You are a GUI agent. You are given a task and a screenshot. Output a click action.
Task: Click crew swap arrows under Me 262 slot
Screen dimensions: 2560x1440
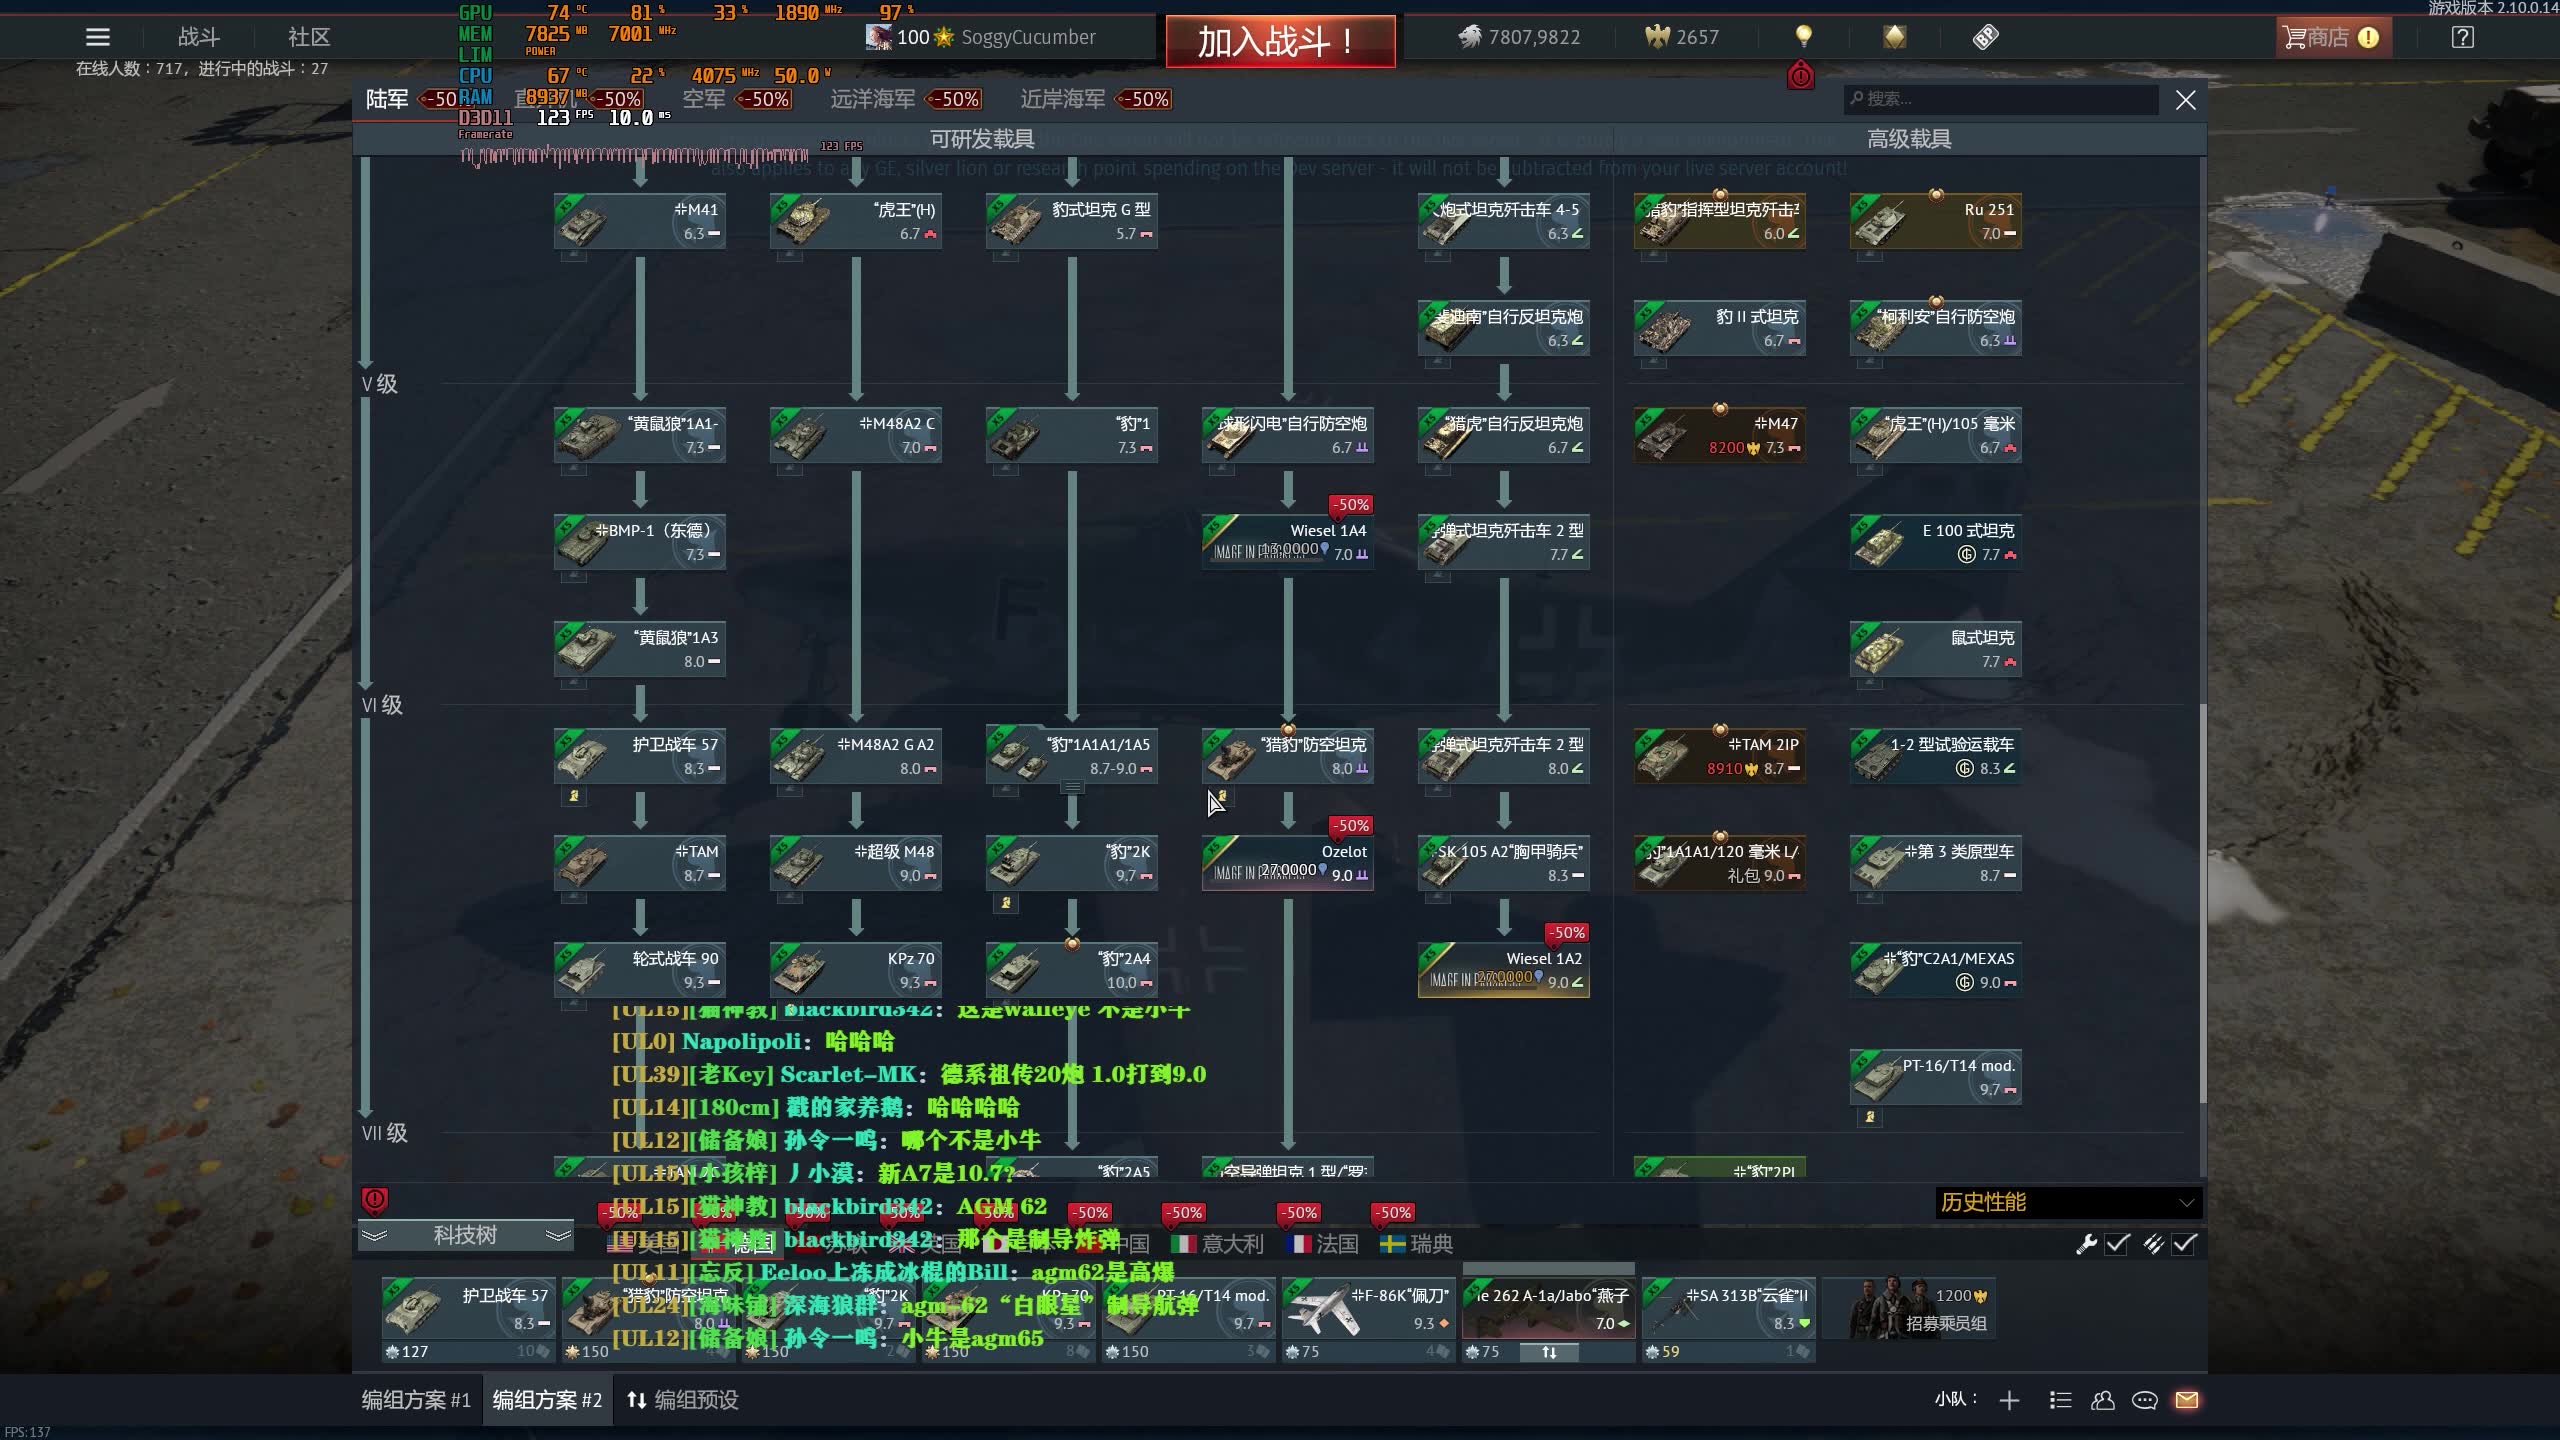[1549, 1352]
